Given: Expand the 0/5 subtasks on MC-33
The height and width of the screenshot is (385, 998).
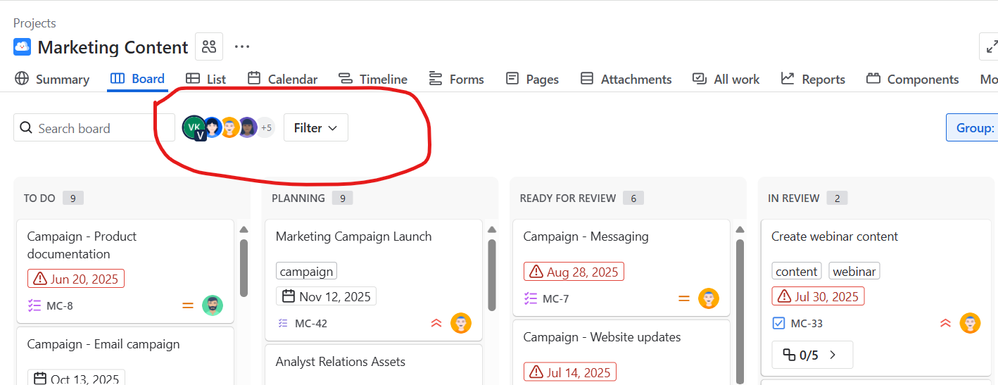Looking at the screenshot, I should coord(812,355).
